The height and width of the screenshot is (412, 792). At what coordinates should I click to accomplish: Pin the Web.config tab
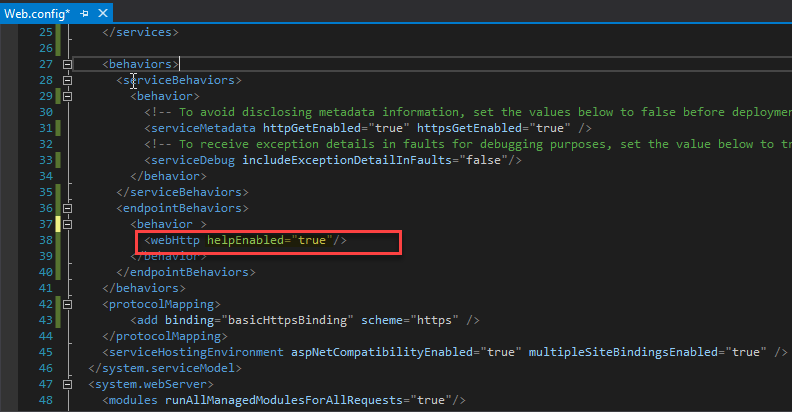pos(84,12)
